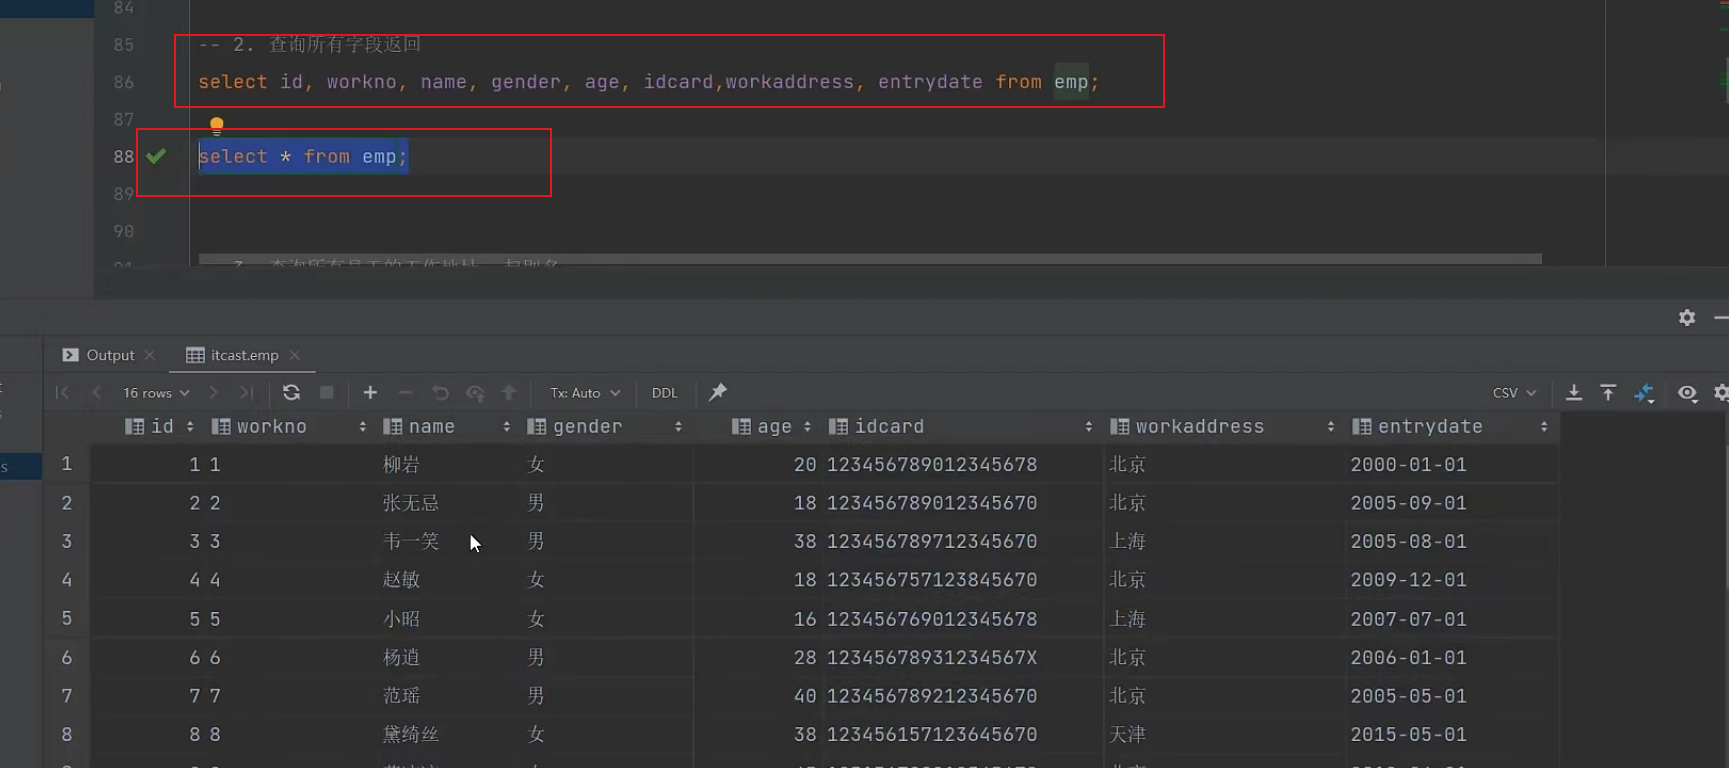The width and height of the screenshot is (1729, 768).
Task: Close the Output tab
Action: tap(150, 355)
